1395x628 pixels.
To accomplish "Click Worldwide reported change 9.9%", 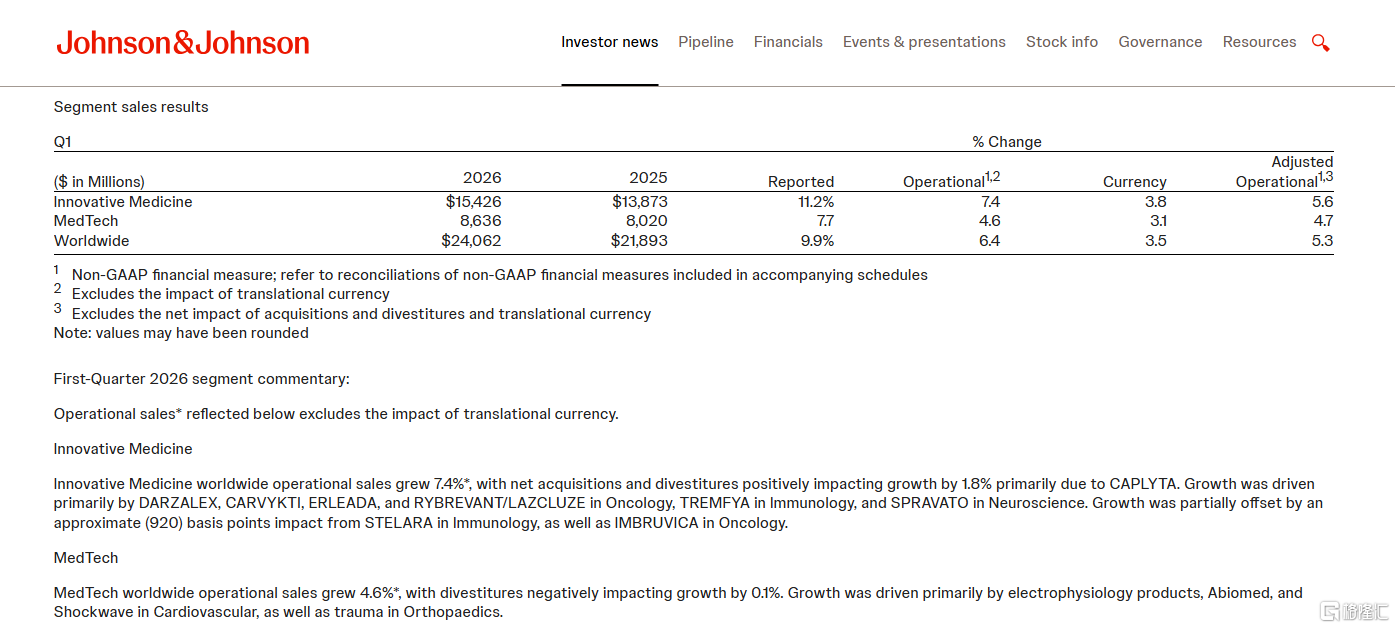I will coord(815,241).
